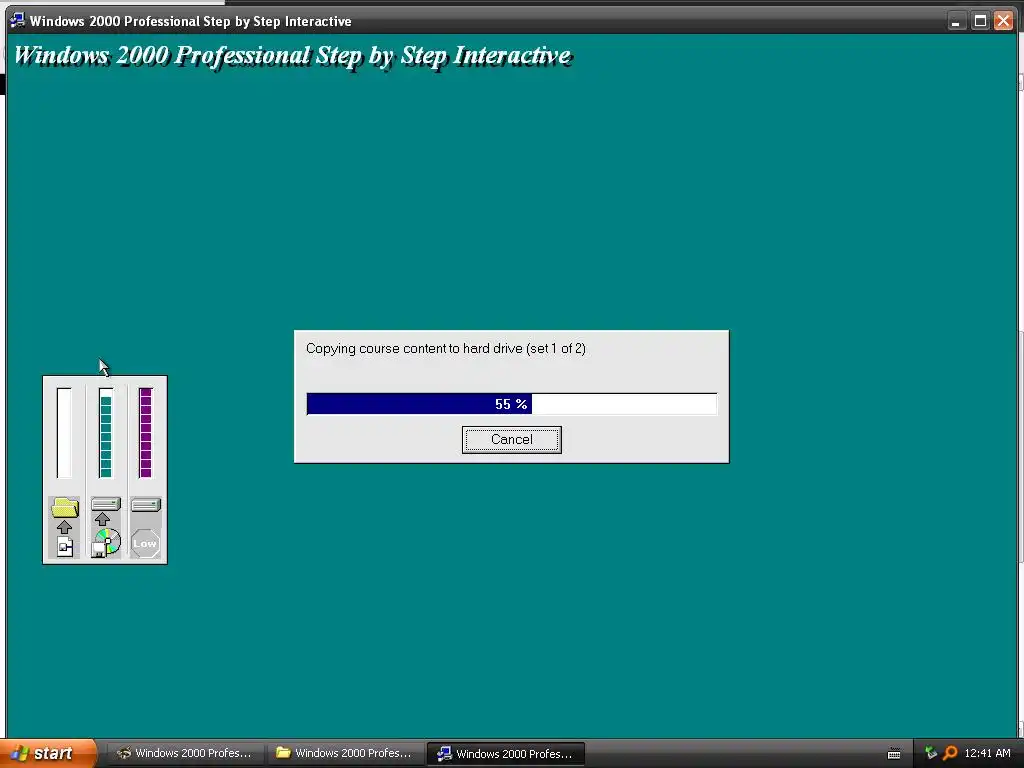Click the Copying course content status text

tap(445, 349)
